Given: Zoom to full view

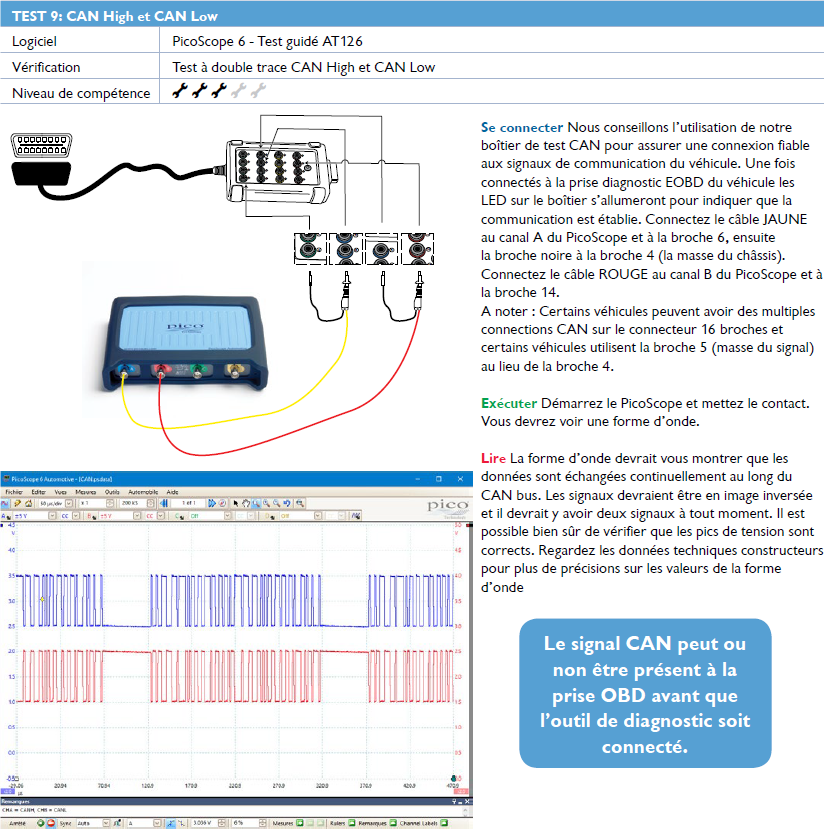Looking at the screenshot, I should point(300,503).
